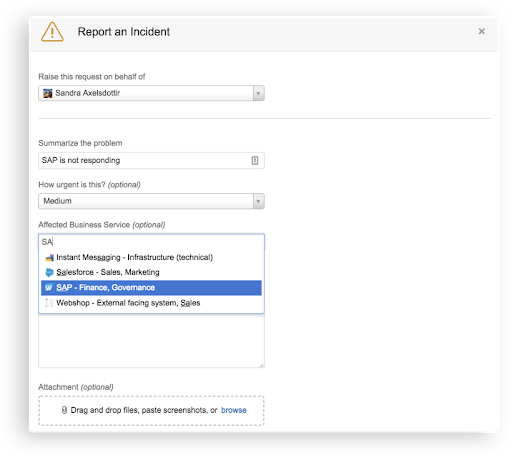Image resolution: width=512 pixels, height=458 pixels.
Task: Close the Report an Incident dialog
Action: 482,31
